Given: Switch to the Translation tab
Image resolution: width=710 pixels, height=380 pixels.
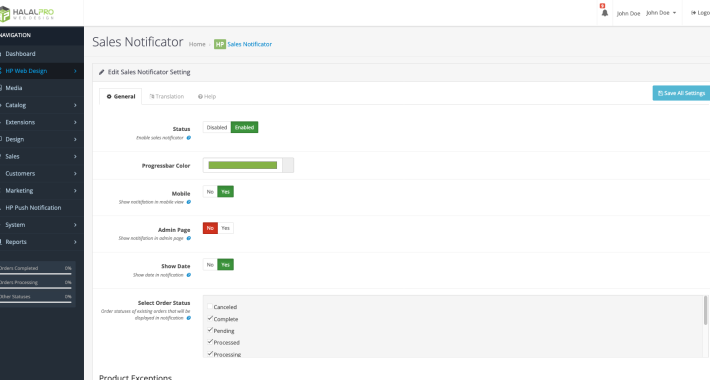Looking at the screenshot, I should [x=167, y=96].
